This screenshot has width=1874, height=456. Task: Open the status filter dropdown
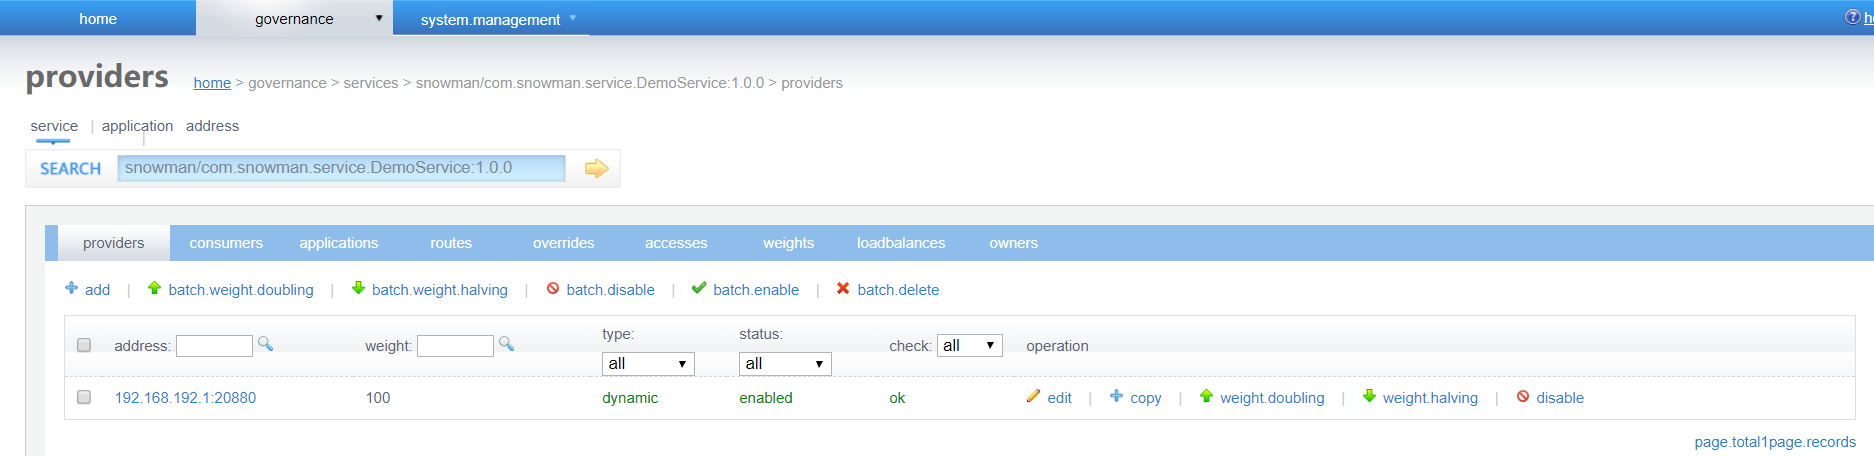[x=785, y=364]
